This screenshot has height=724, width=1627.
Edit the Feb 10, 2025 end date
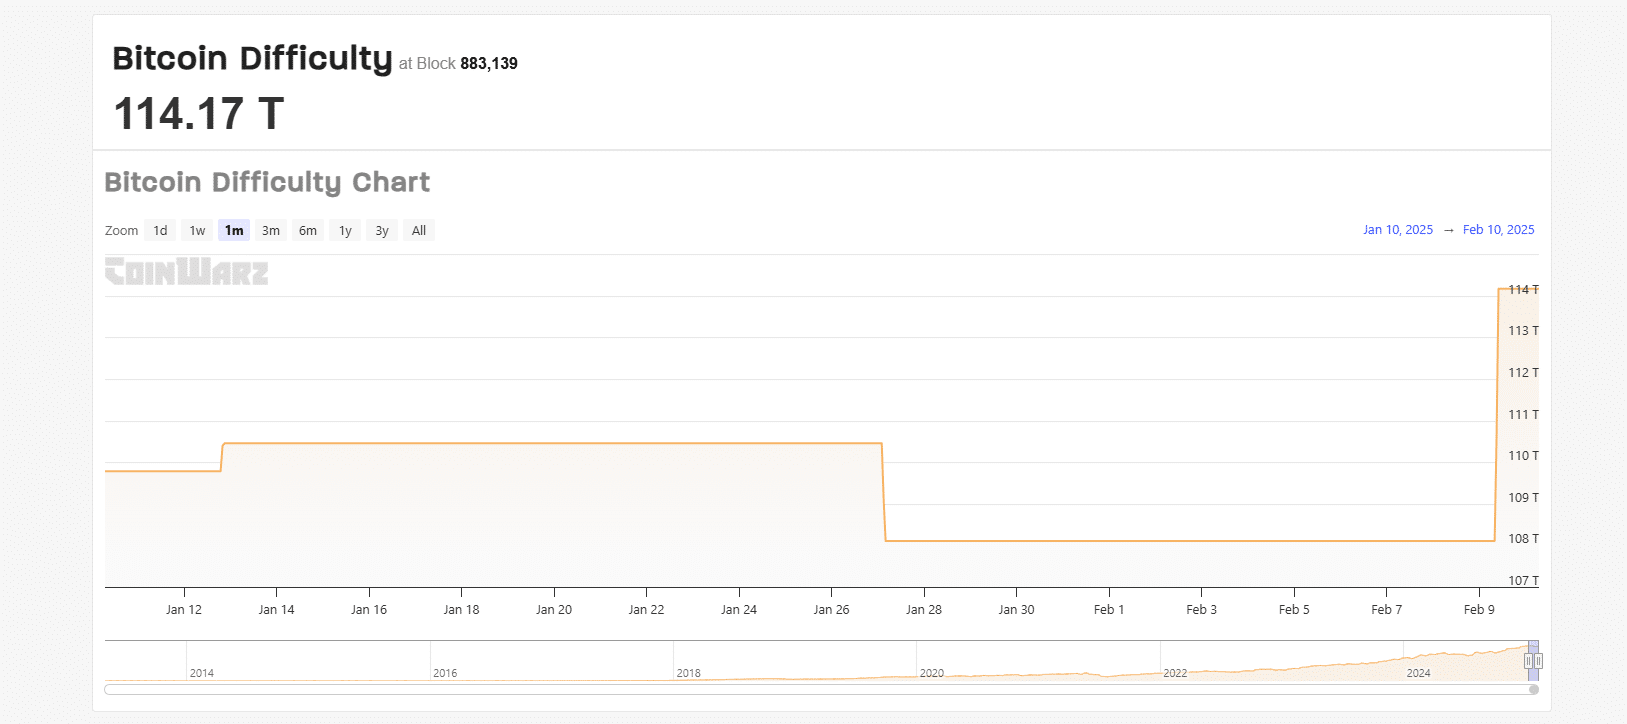(1498, 230)
